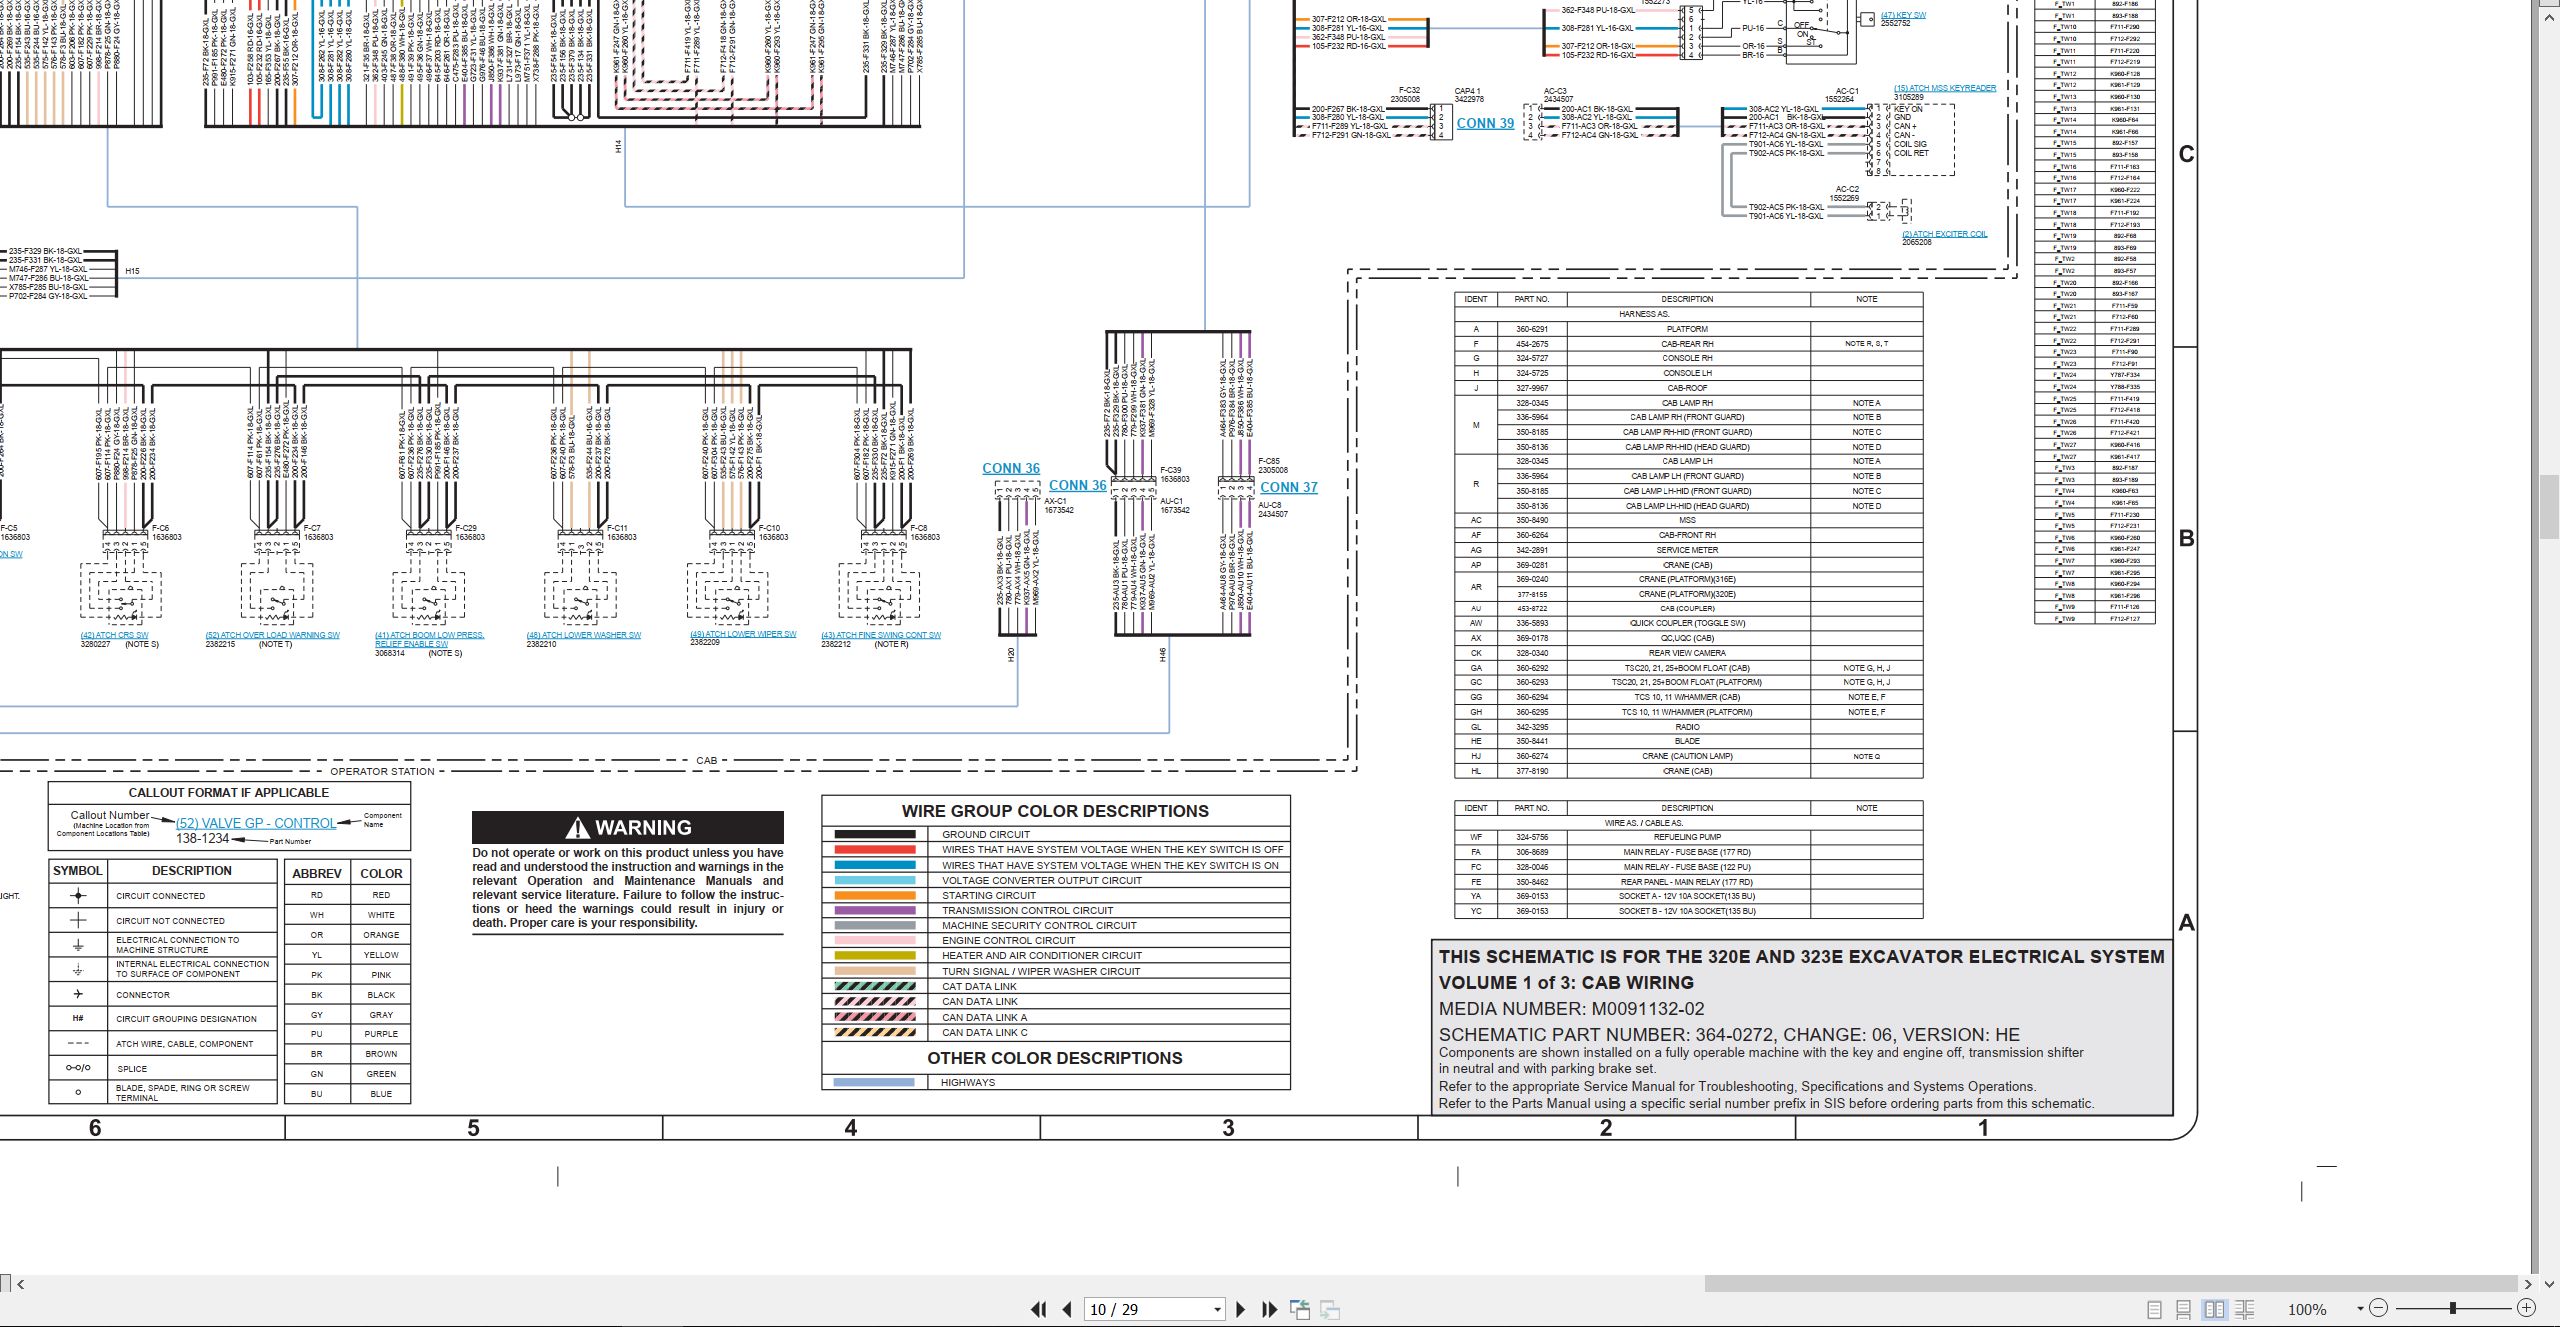Click the GROUND CIRCUIT black swatch
2560x1327 pixels.
click(x=874, y=834)
